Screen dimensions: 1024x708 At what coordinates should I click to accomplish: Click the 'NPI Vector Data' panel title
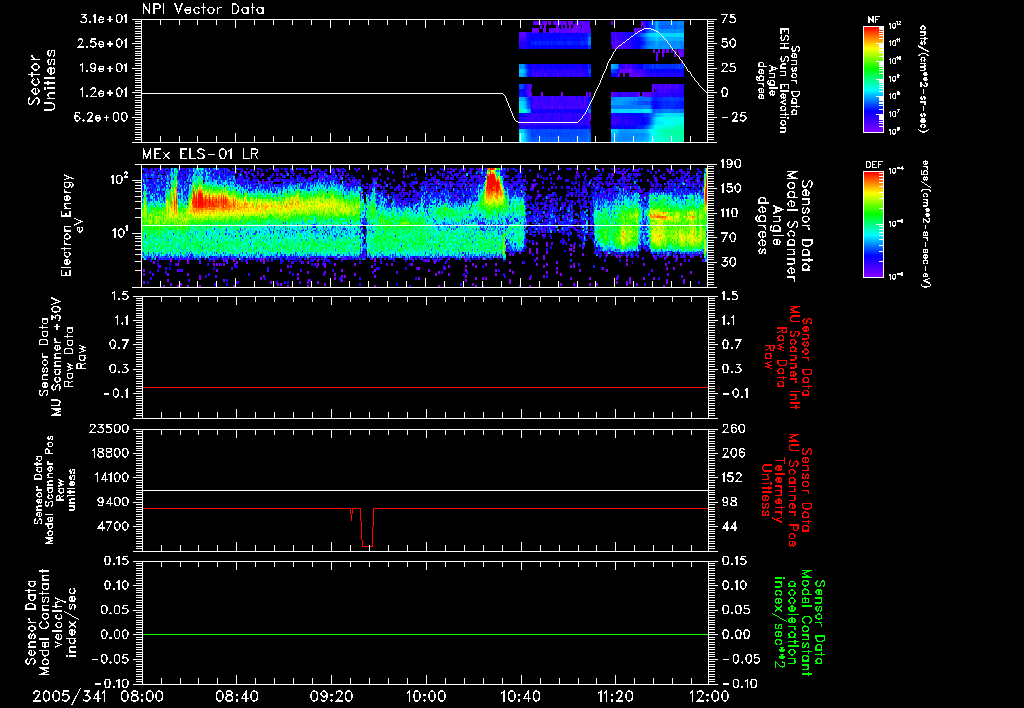(204, 9)
